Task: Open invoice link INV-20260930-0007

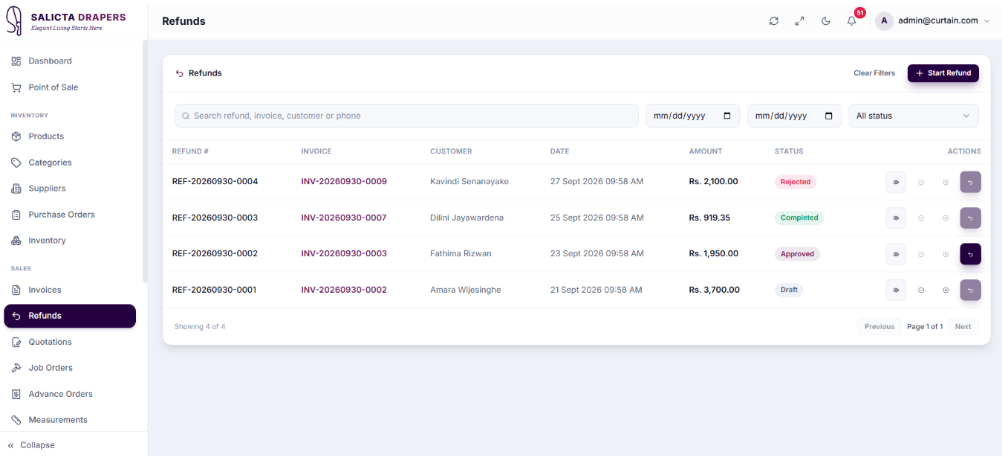Action: (x=344, y=218)
